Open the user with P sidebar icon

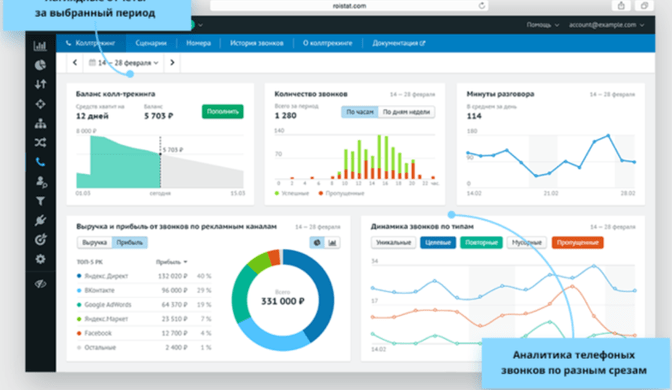coord(41,182)
